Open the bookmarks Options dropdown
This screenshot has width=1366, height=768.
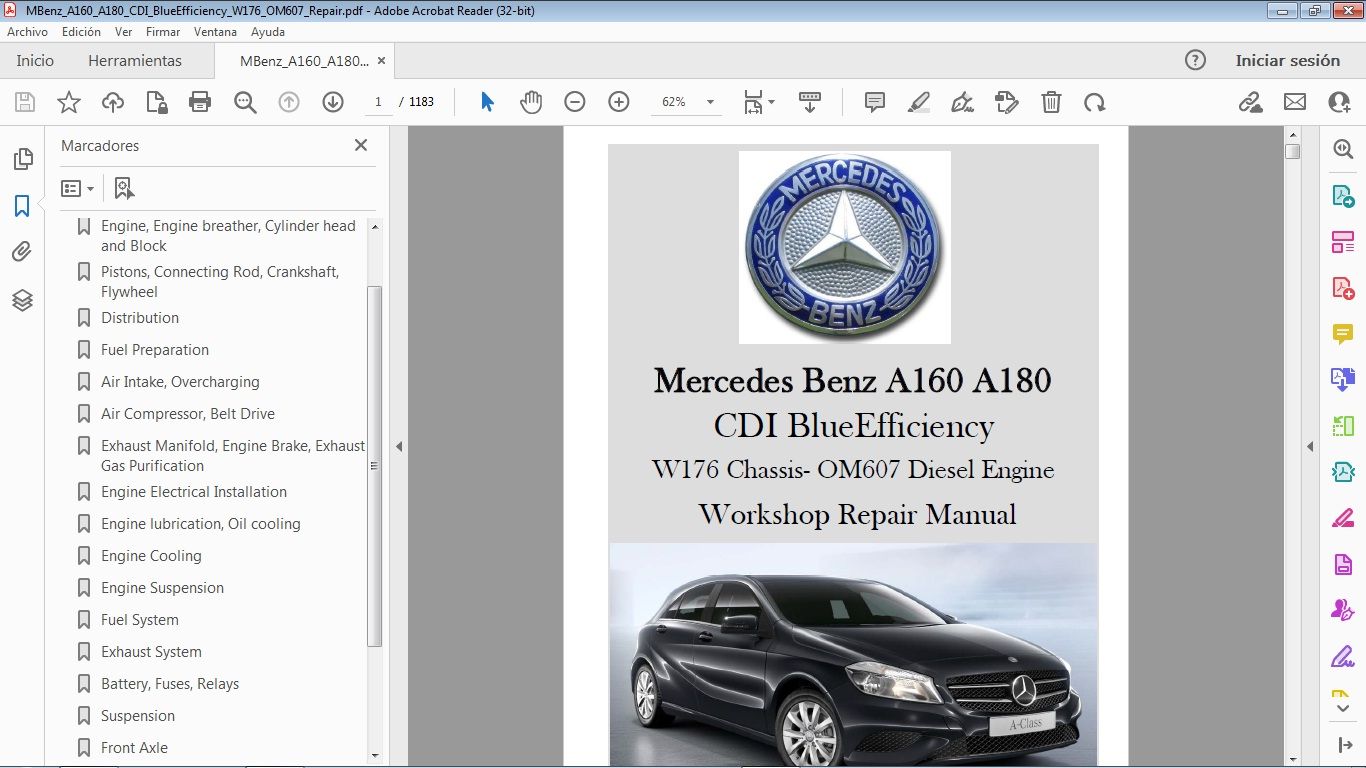tap(77, 188)
